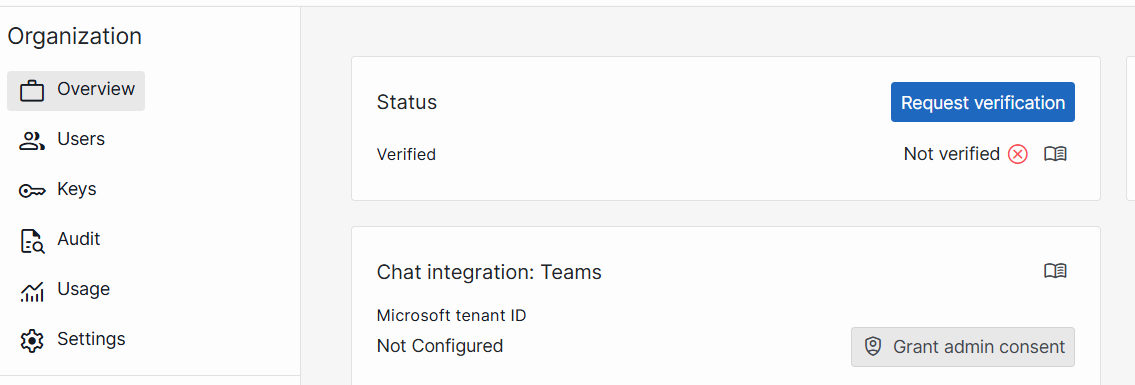This screenshot has width=1135, height=385.
Task: Open the Keys page
Action: coord(77,189)
